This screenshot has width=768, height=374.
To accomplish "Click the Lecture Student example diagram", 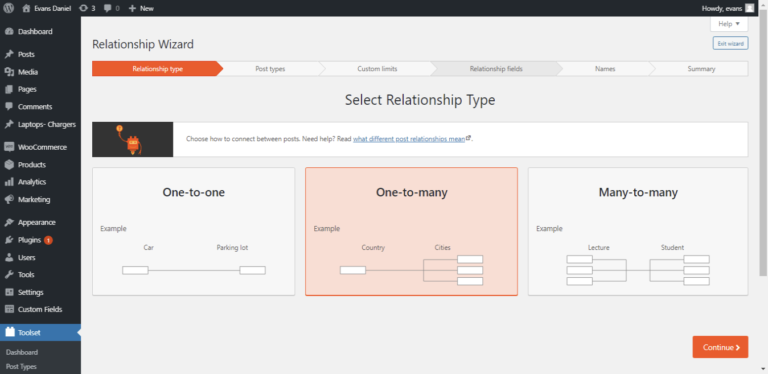I will tap(638, 270).
